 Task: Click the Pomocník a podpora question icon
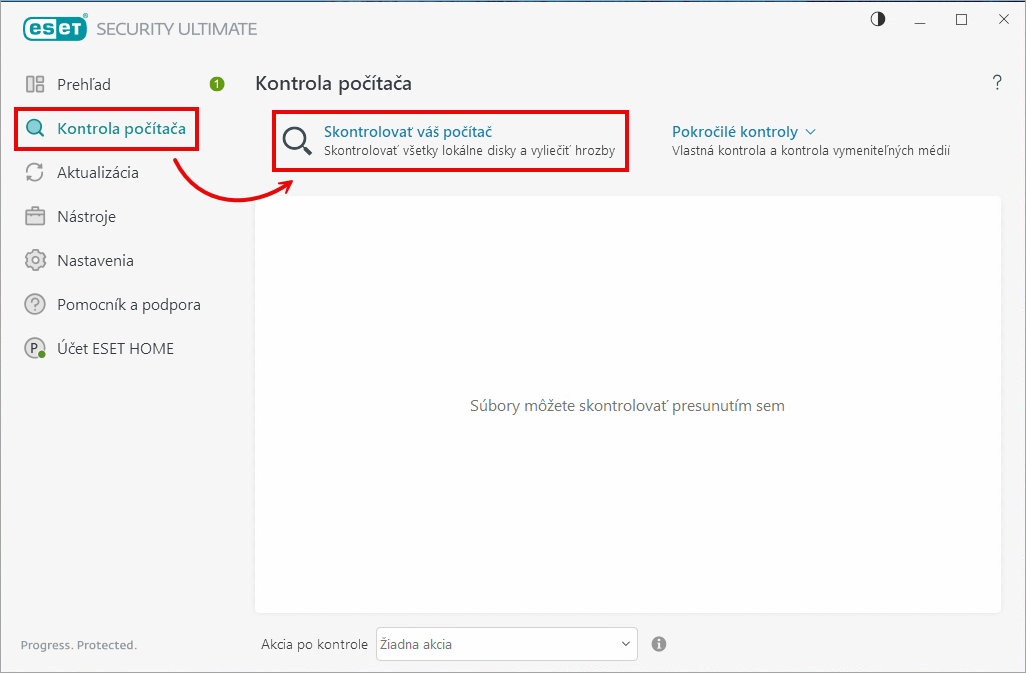coord(35,304)
